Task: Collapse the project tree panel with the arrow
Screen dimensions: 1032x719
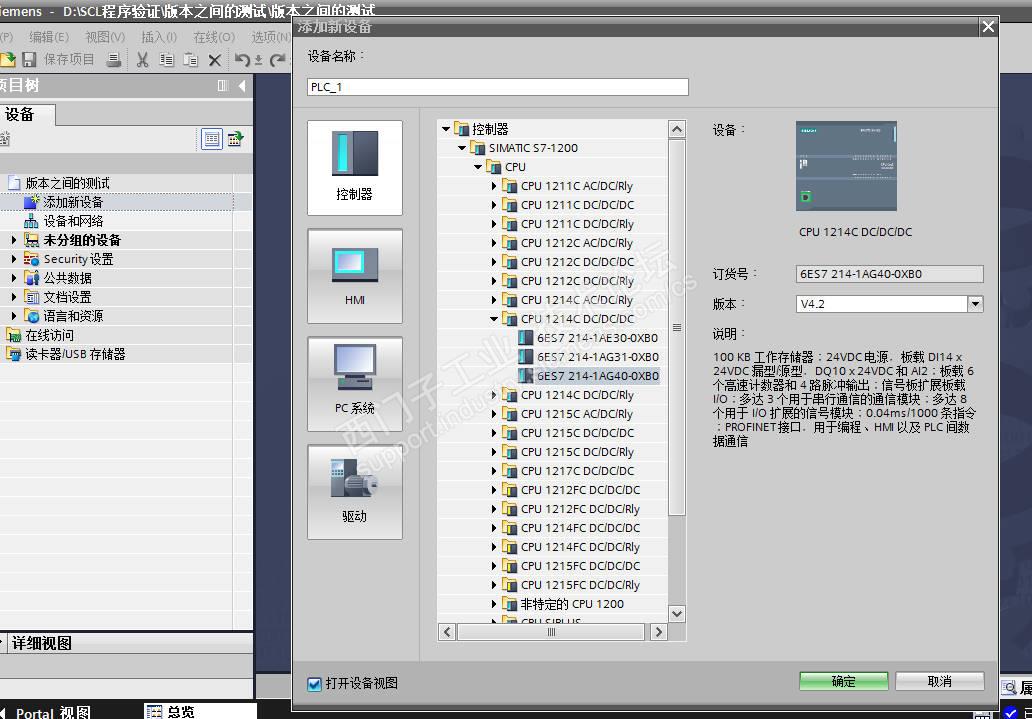Action: point(242,86)
